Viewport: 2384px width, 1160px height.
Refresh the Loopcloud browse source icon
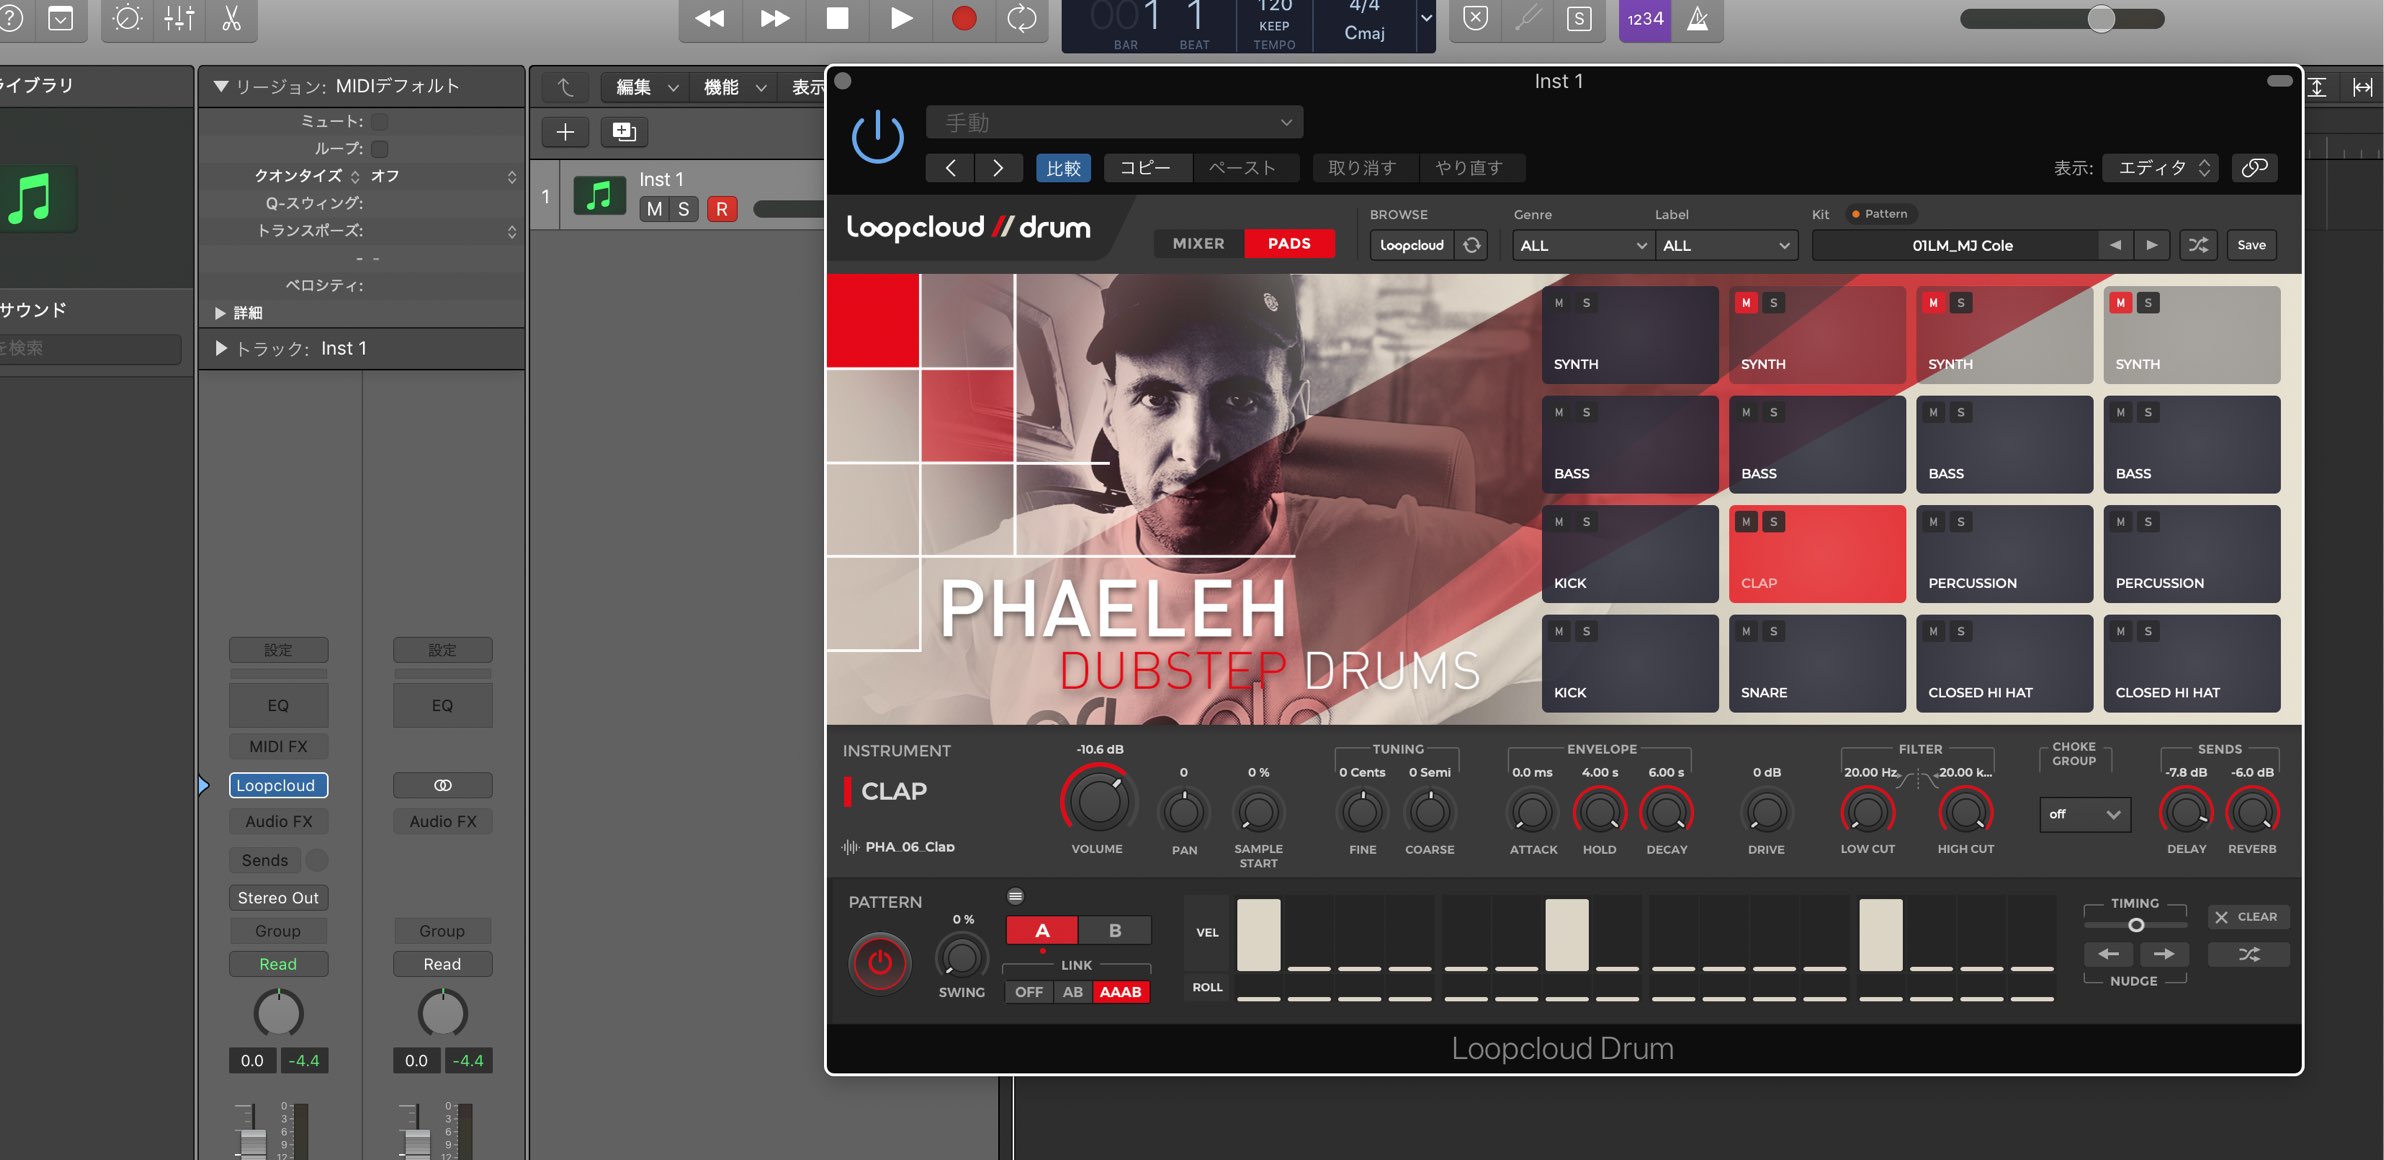pyautogui.click(x=1472, y=245)
